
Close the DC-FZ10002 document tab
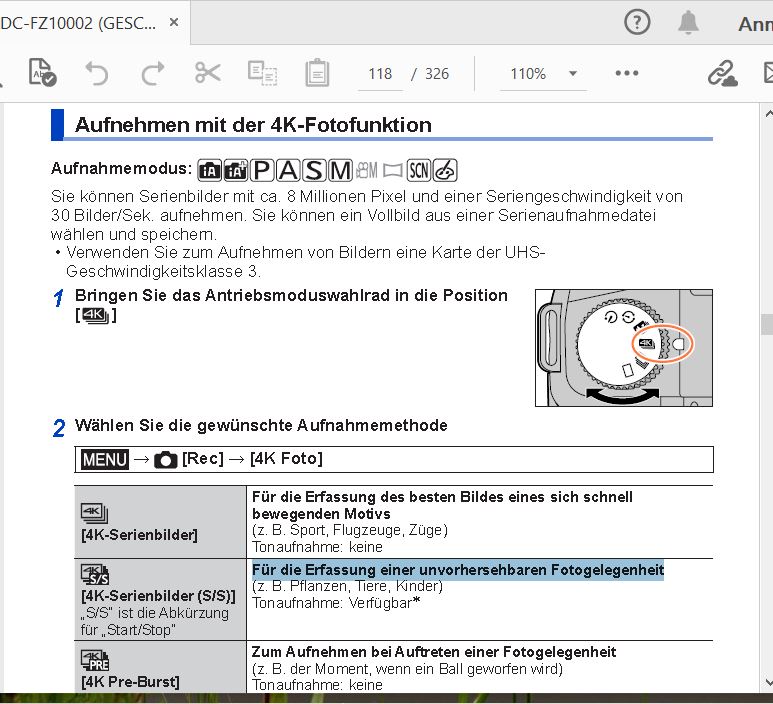click(x=174, y=23)
